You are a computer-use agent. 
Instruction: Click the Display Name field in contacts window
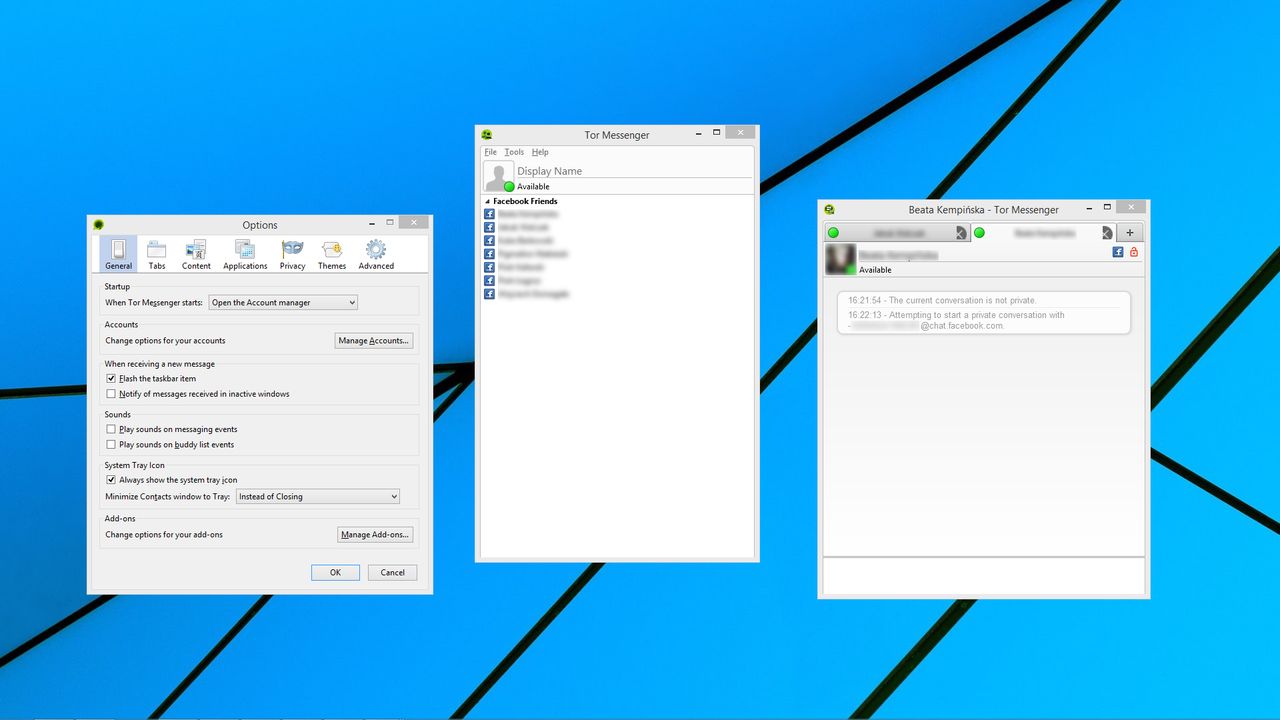[634, 171]
